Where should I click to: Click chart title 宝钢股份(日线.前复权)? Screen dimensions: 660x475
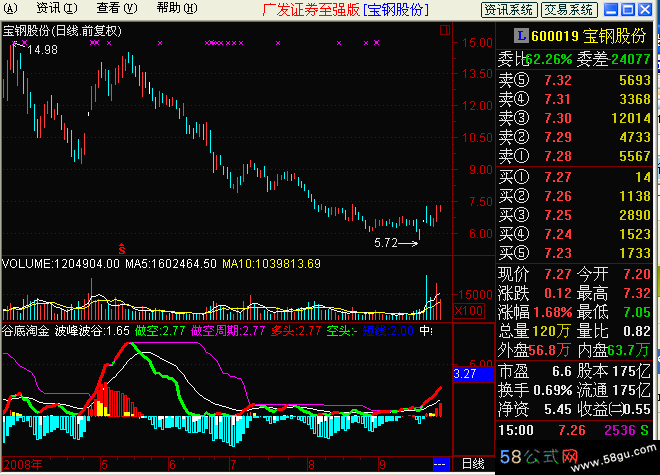click(x=62, y=31)
